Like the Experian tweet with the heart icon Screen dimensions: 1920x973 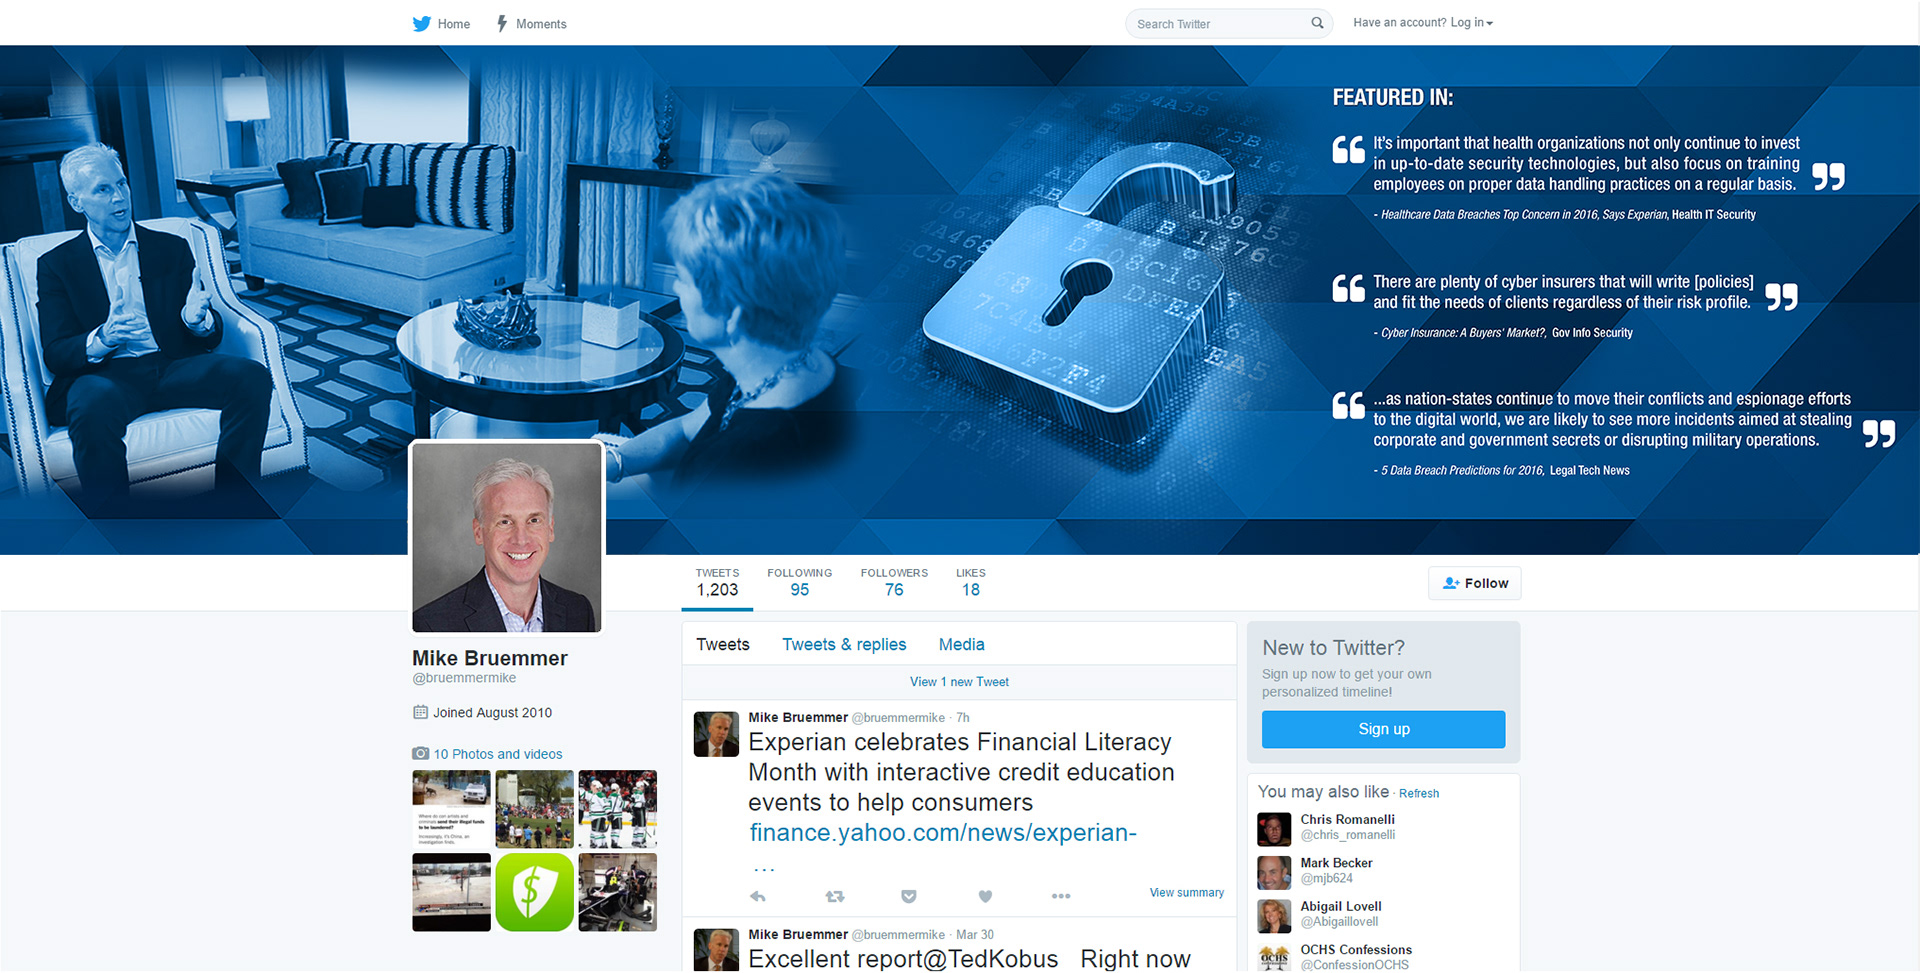coord(985,896)
